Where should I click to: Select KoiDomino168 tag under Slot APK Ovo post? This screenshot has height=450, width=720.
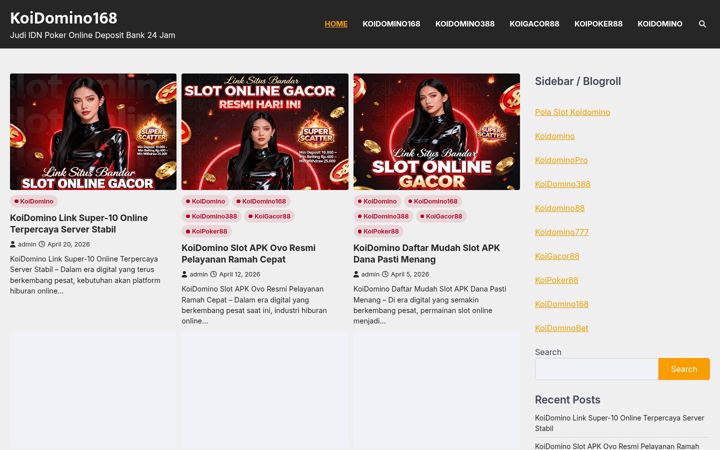[261, 201]
